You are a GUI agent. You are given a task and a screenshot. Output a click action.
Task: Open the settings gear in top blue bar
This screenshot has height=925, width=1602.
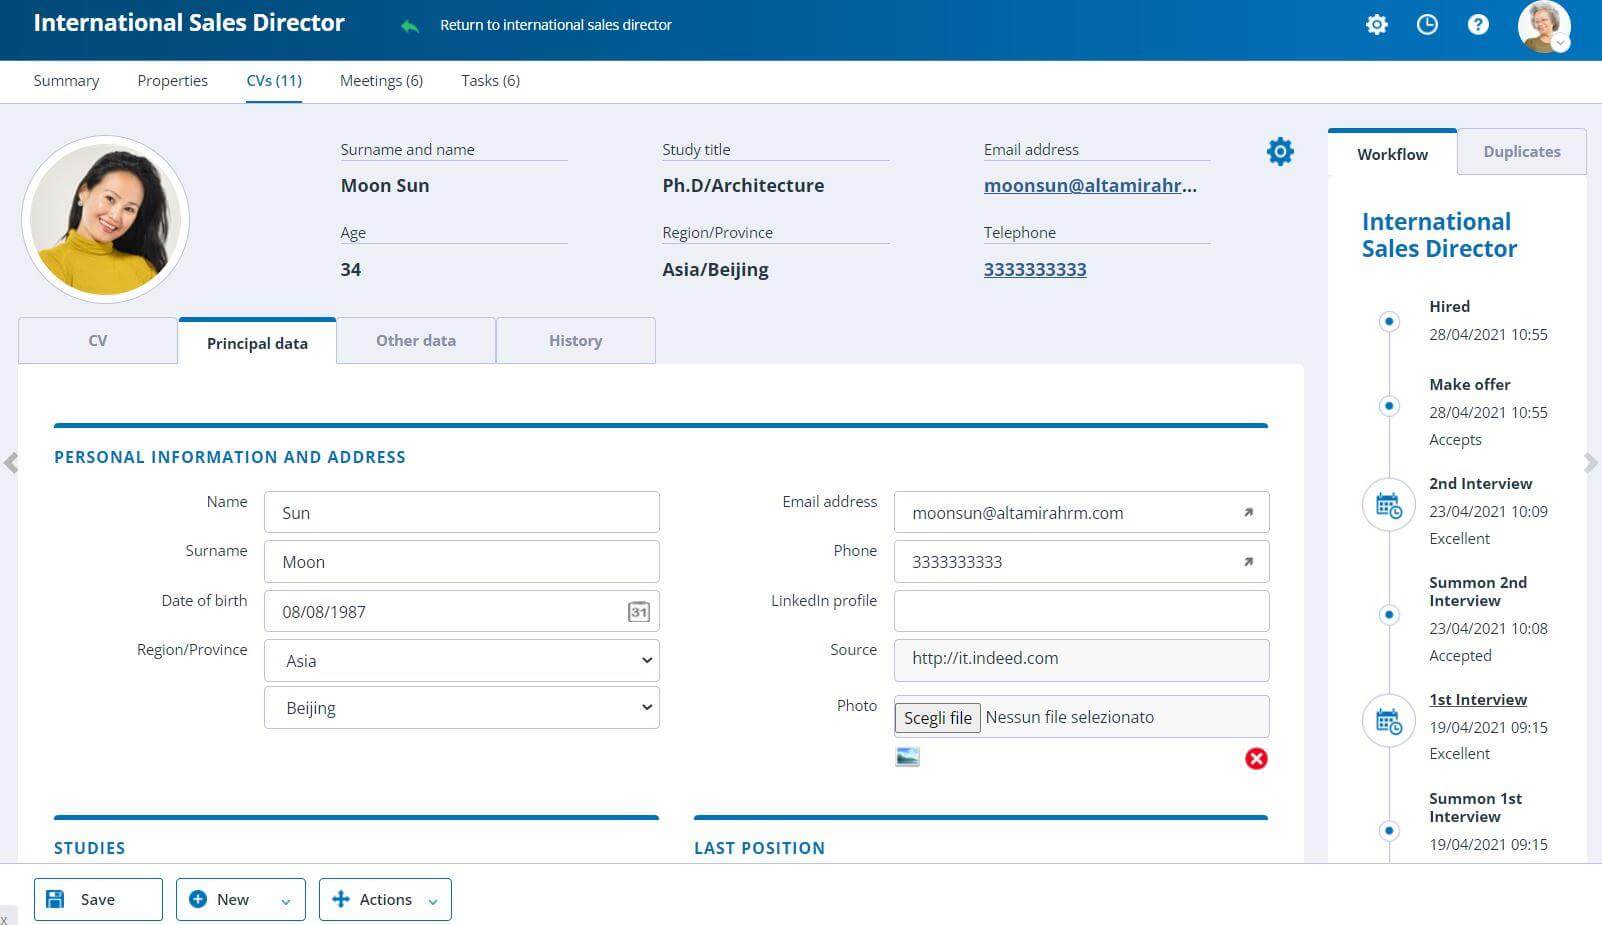(1377, 25)
